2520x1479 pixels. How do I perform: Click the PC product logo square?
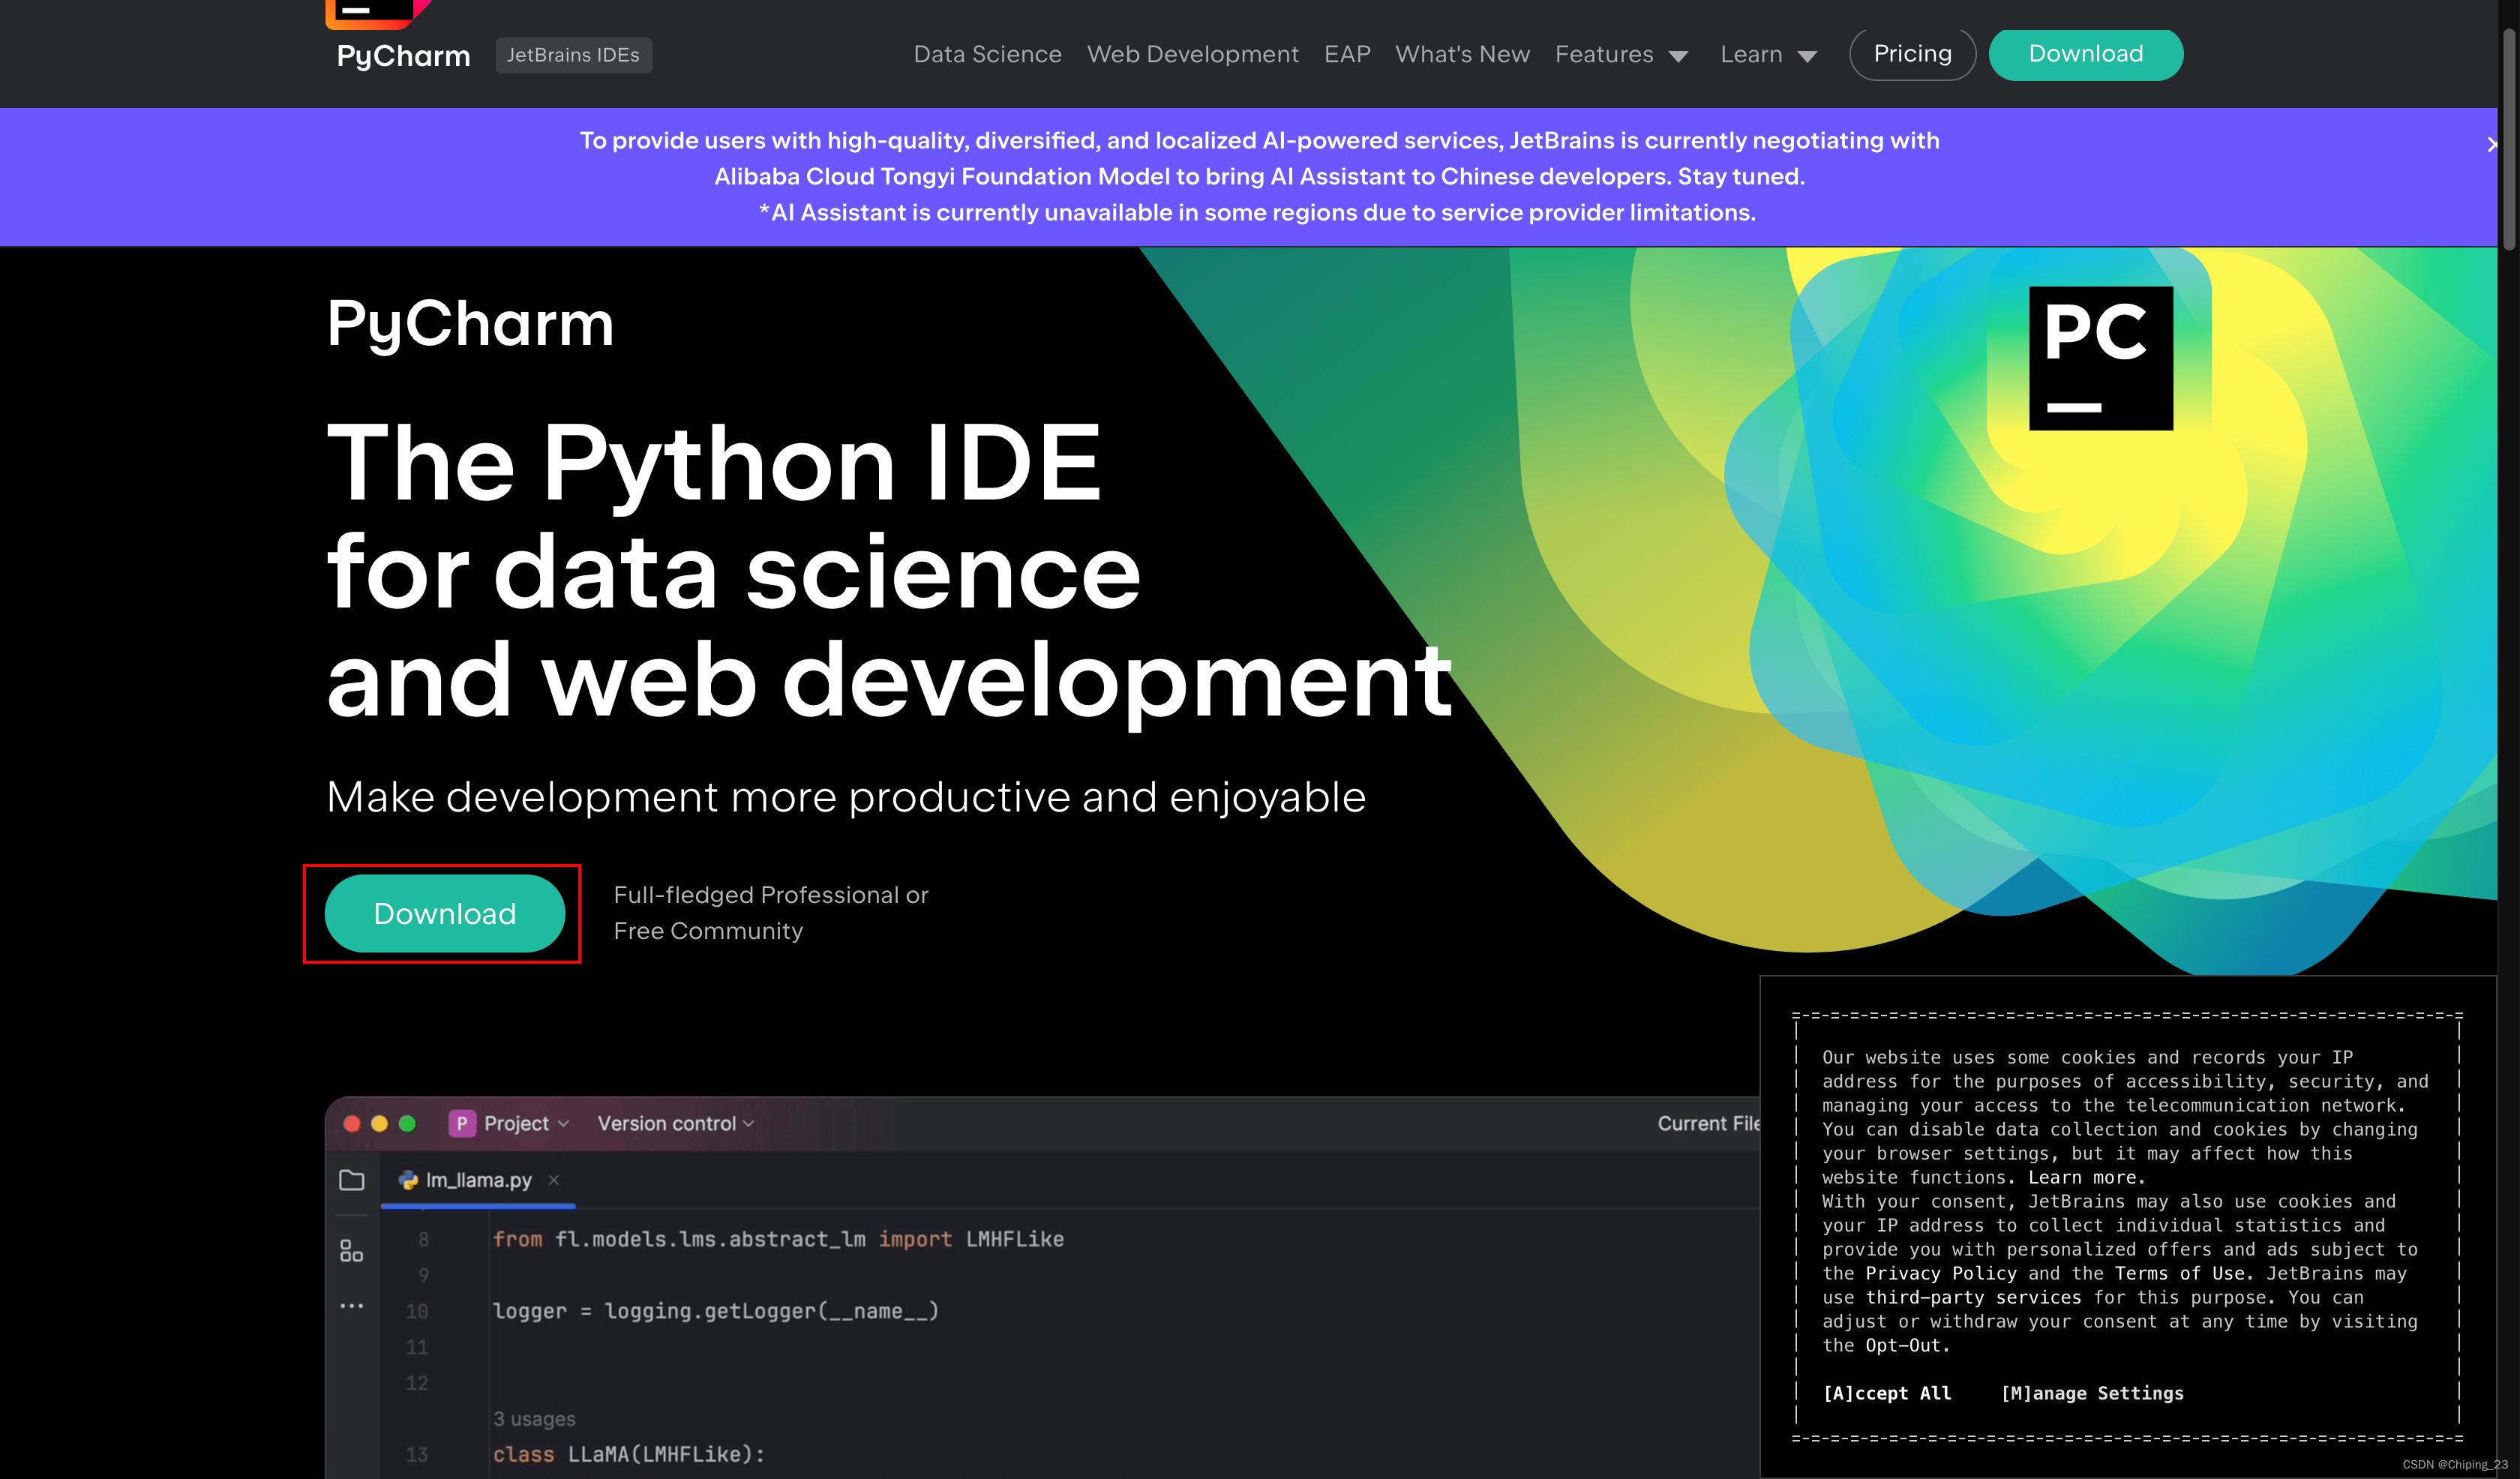(2101, 358)
